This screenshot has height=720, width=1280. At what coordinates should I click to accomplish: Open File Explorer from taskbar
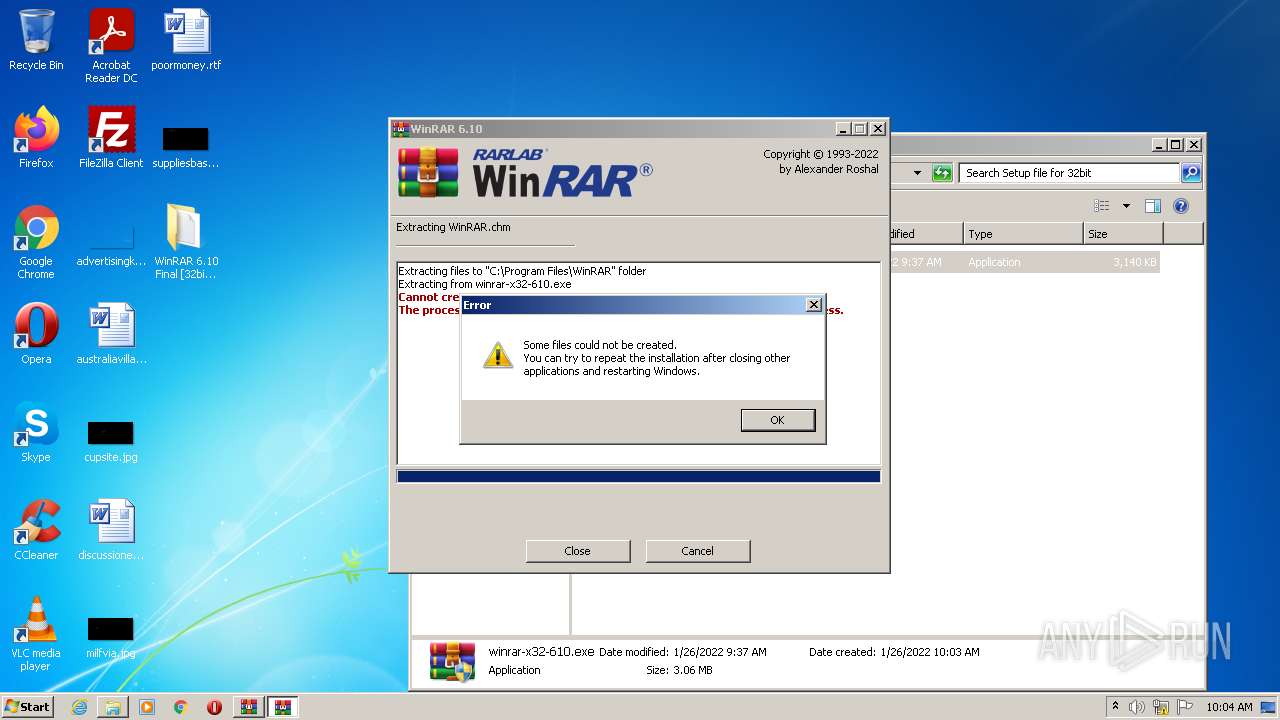click(x=113, y=707)
